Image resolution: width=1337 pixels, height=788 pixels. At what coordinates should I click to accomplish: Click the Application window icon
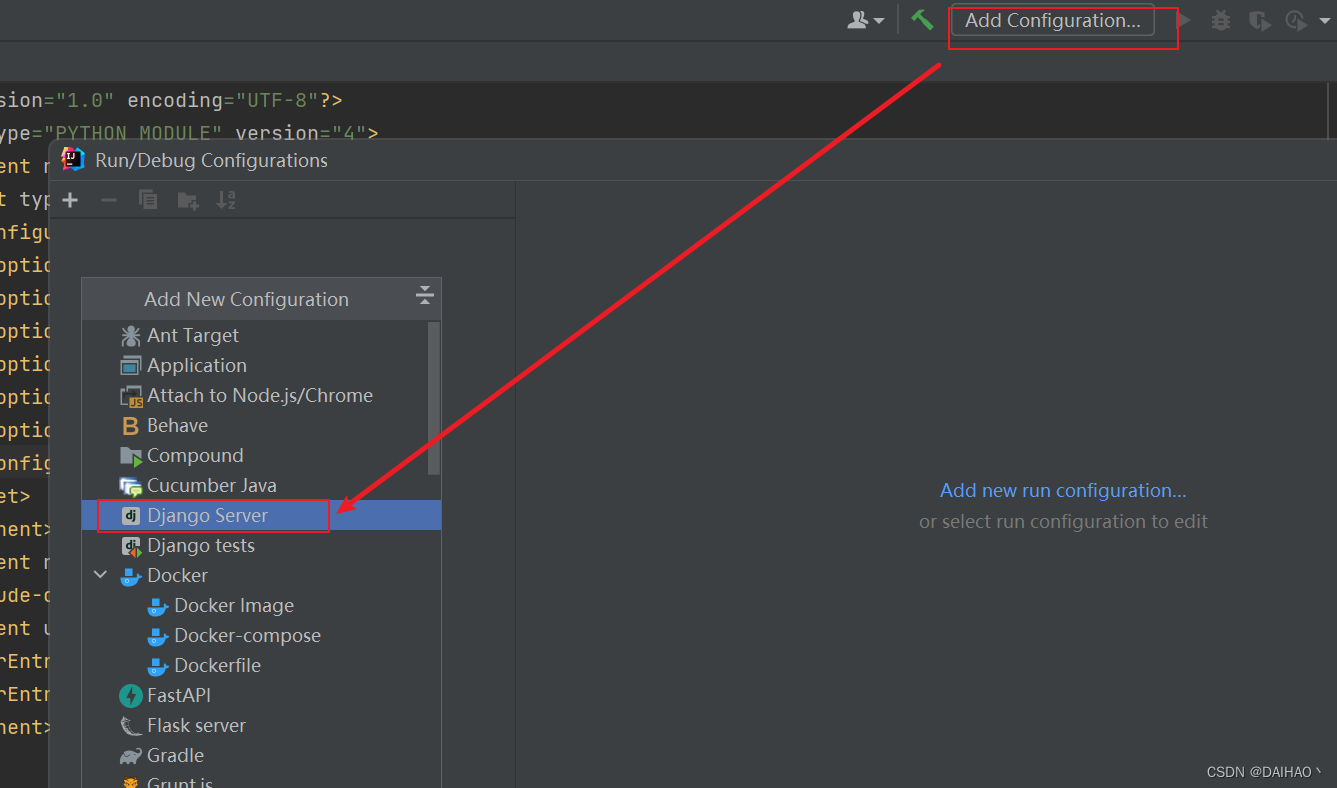tap(131, 366)
